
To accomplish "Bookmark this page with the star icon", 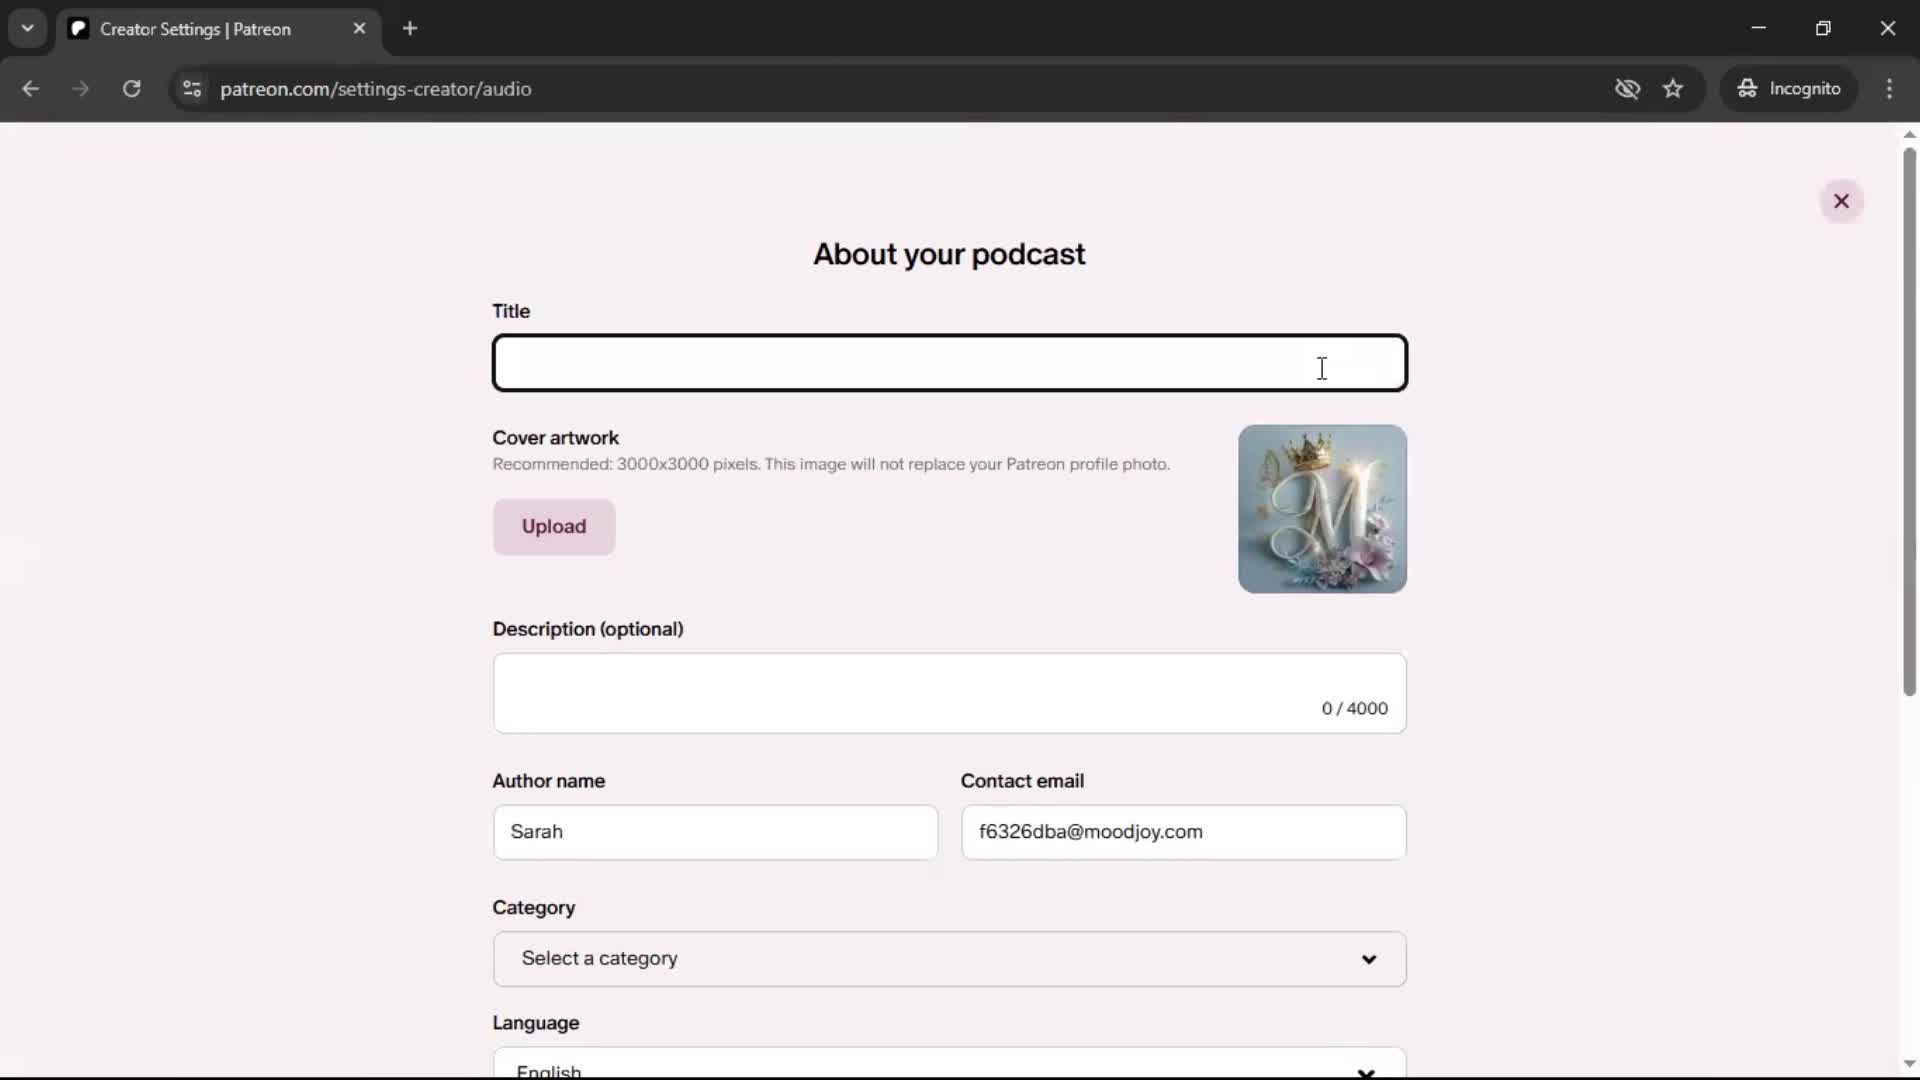I will coord(1673,89).
